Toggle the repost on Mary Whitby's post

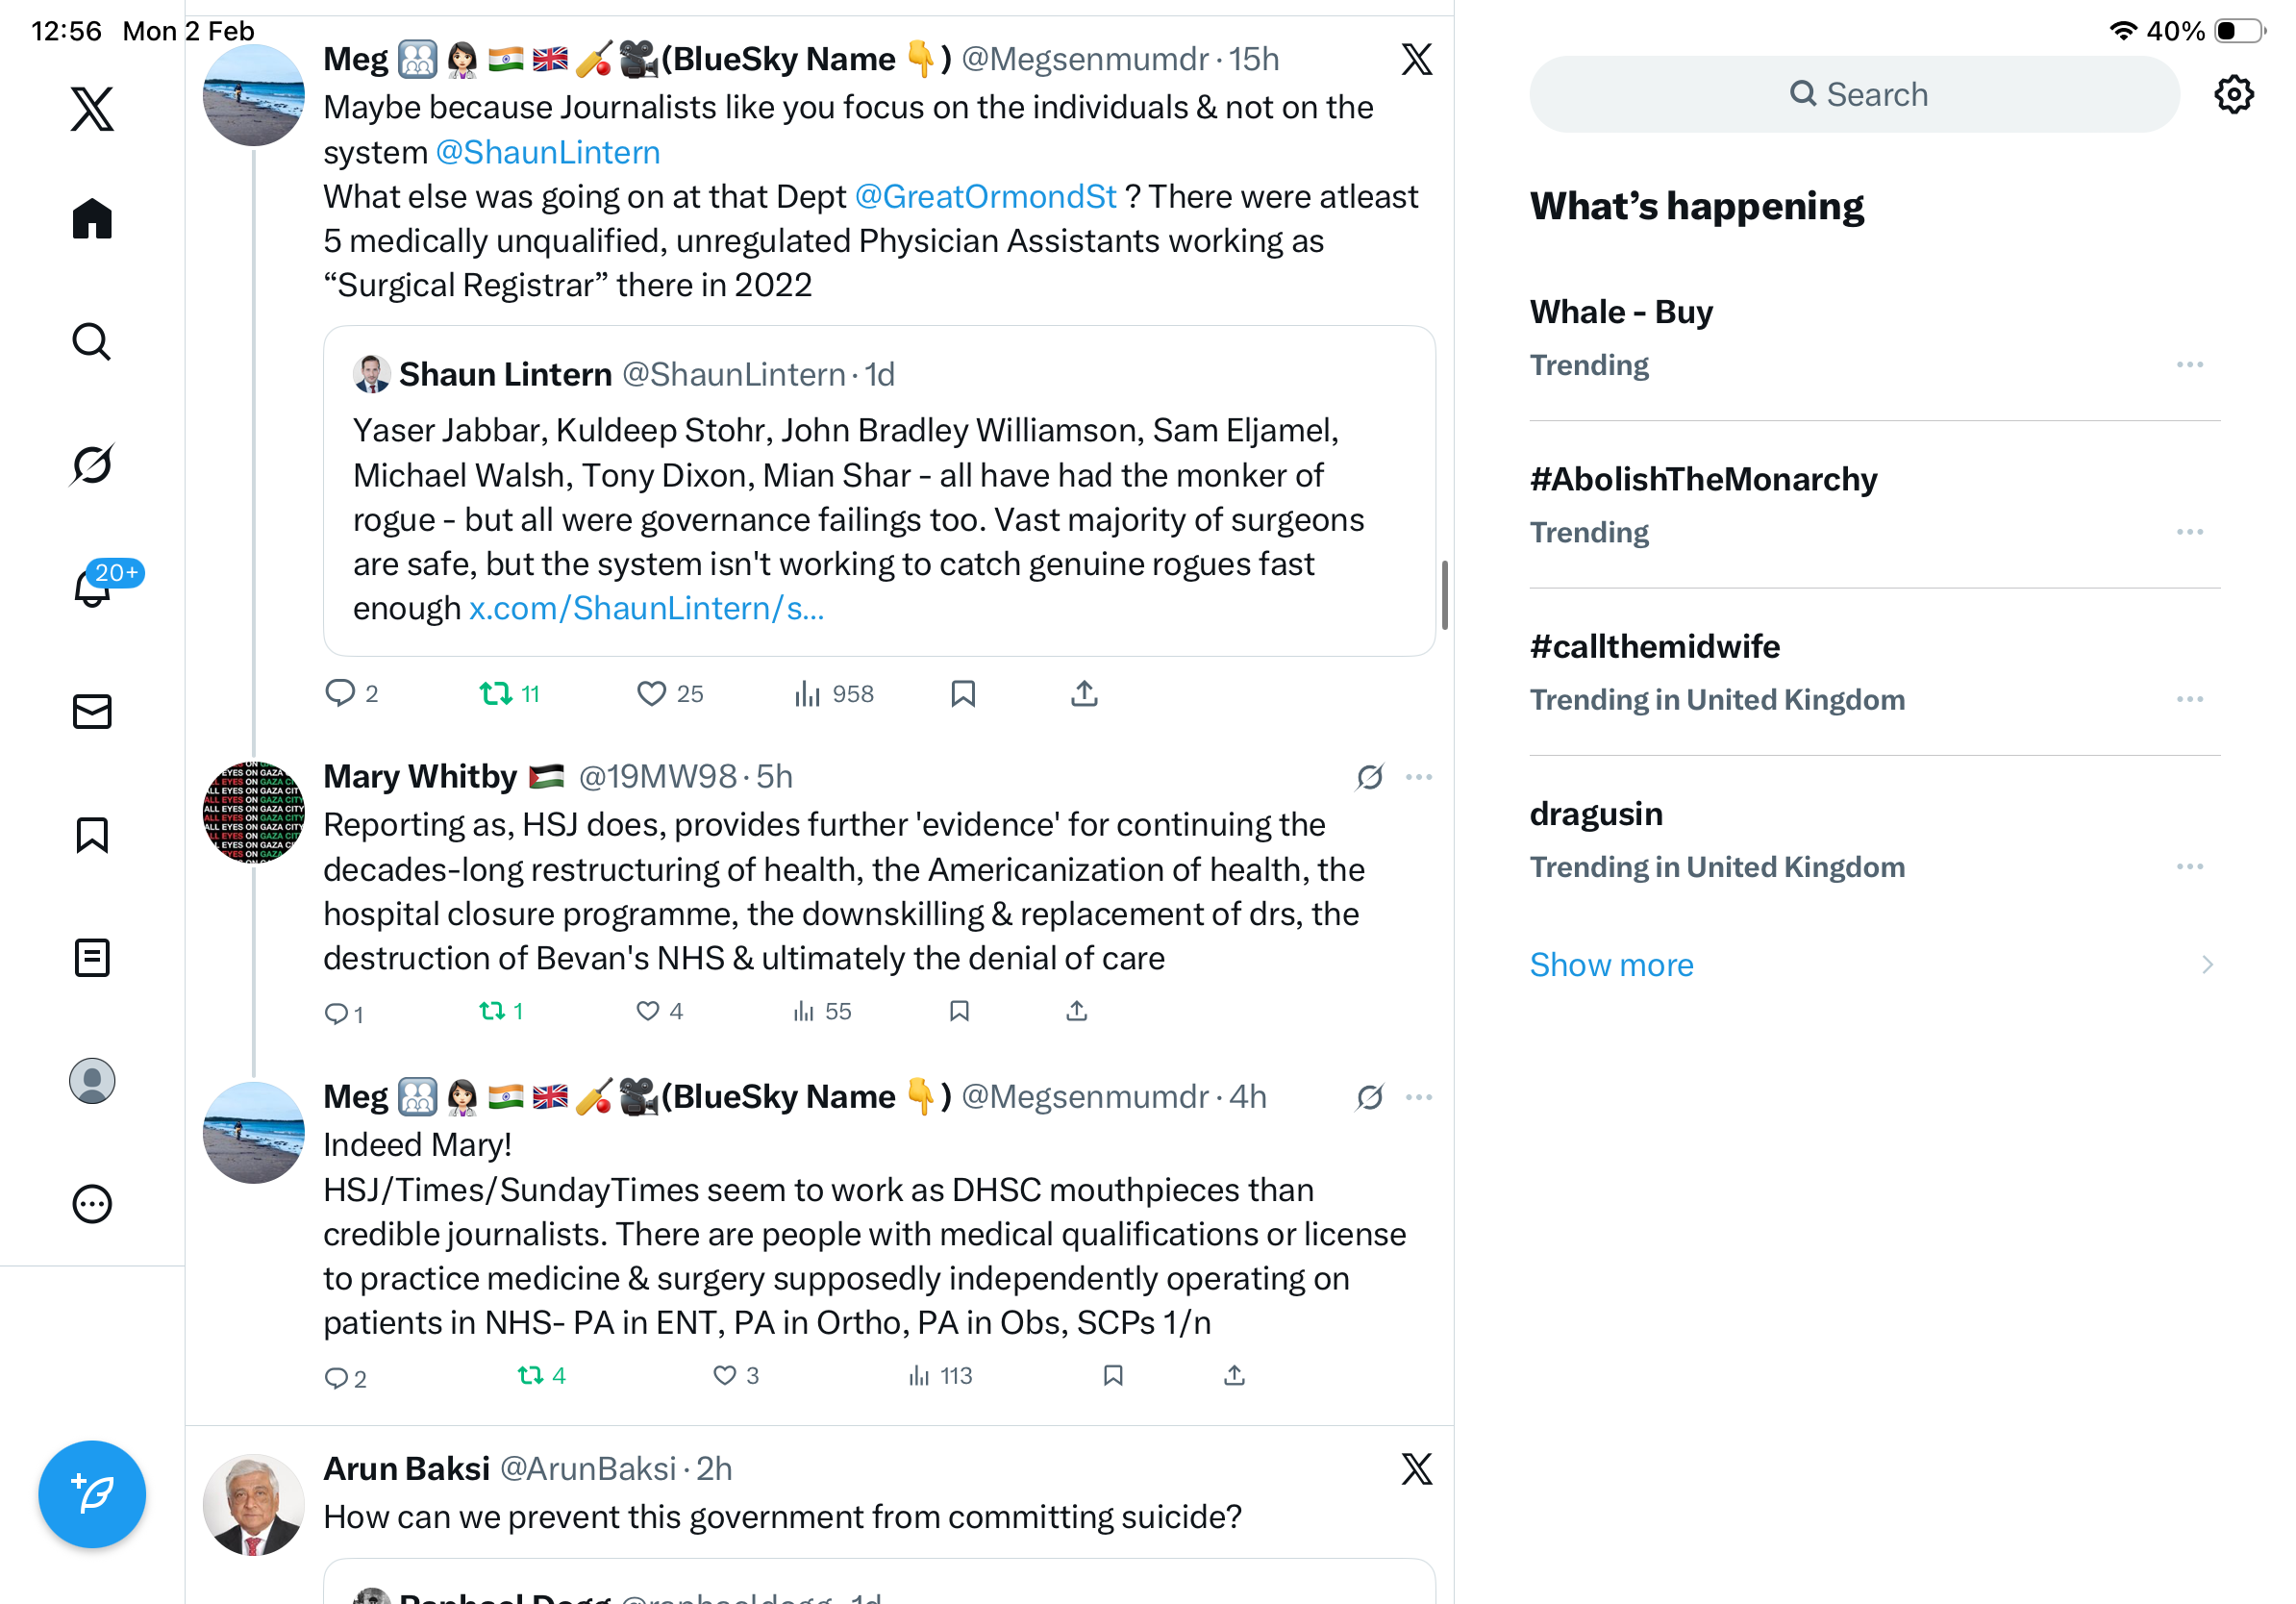(501, 1011)
